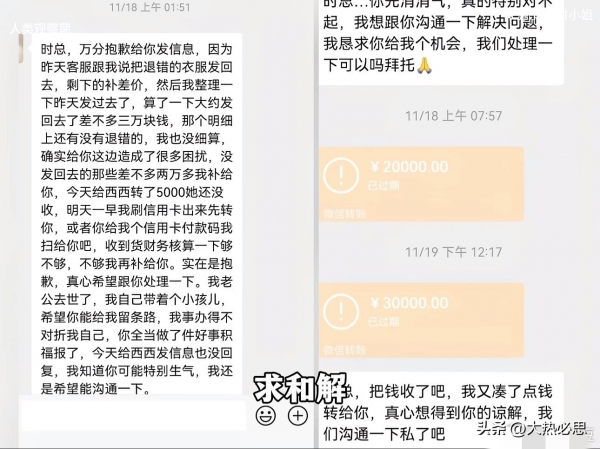The image size is (600, 449).
Task: Click the 人类观察菌 watermark
Action: click(40, 29)
